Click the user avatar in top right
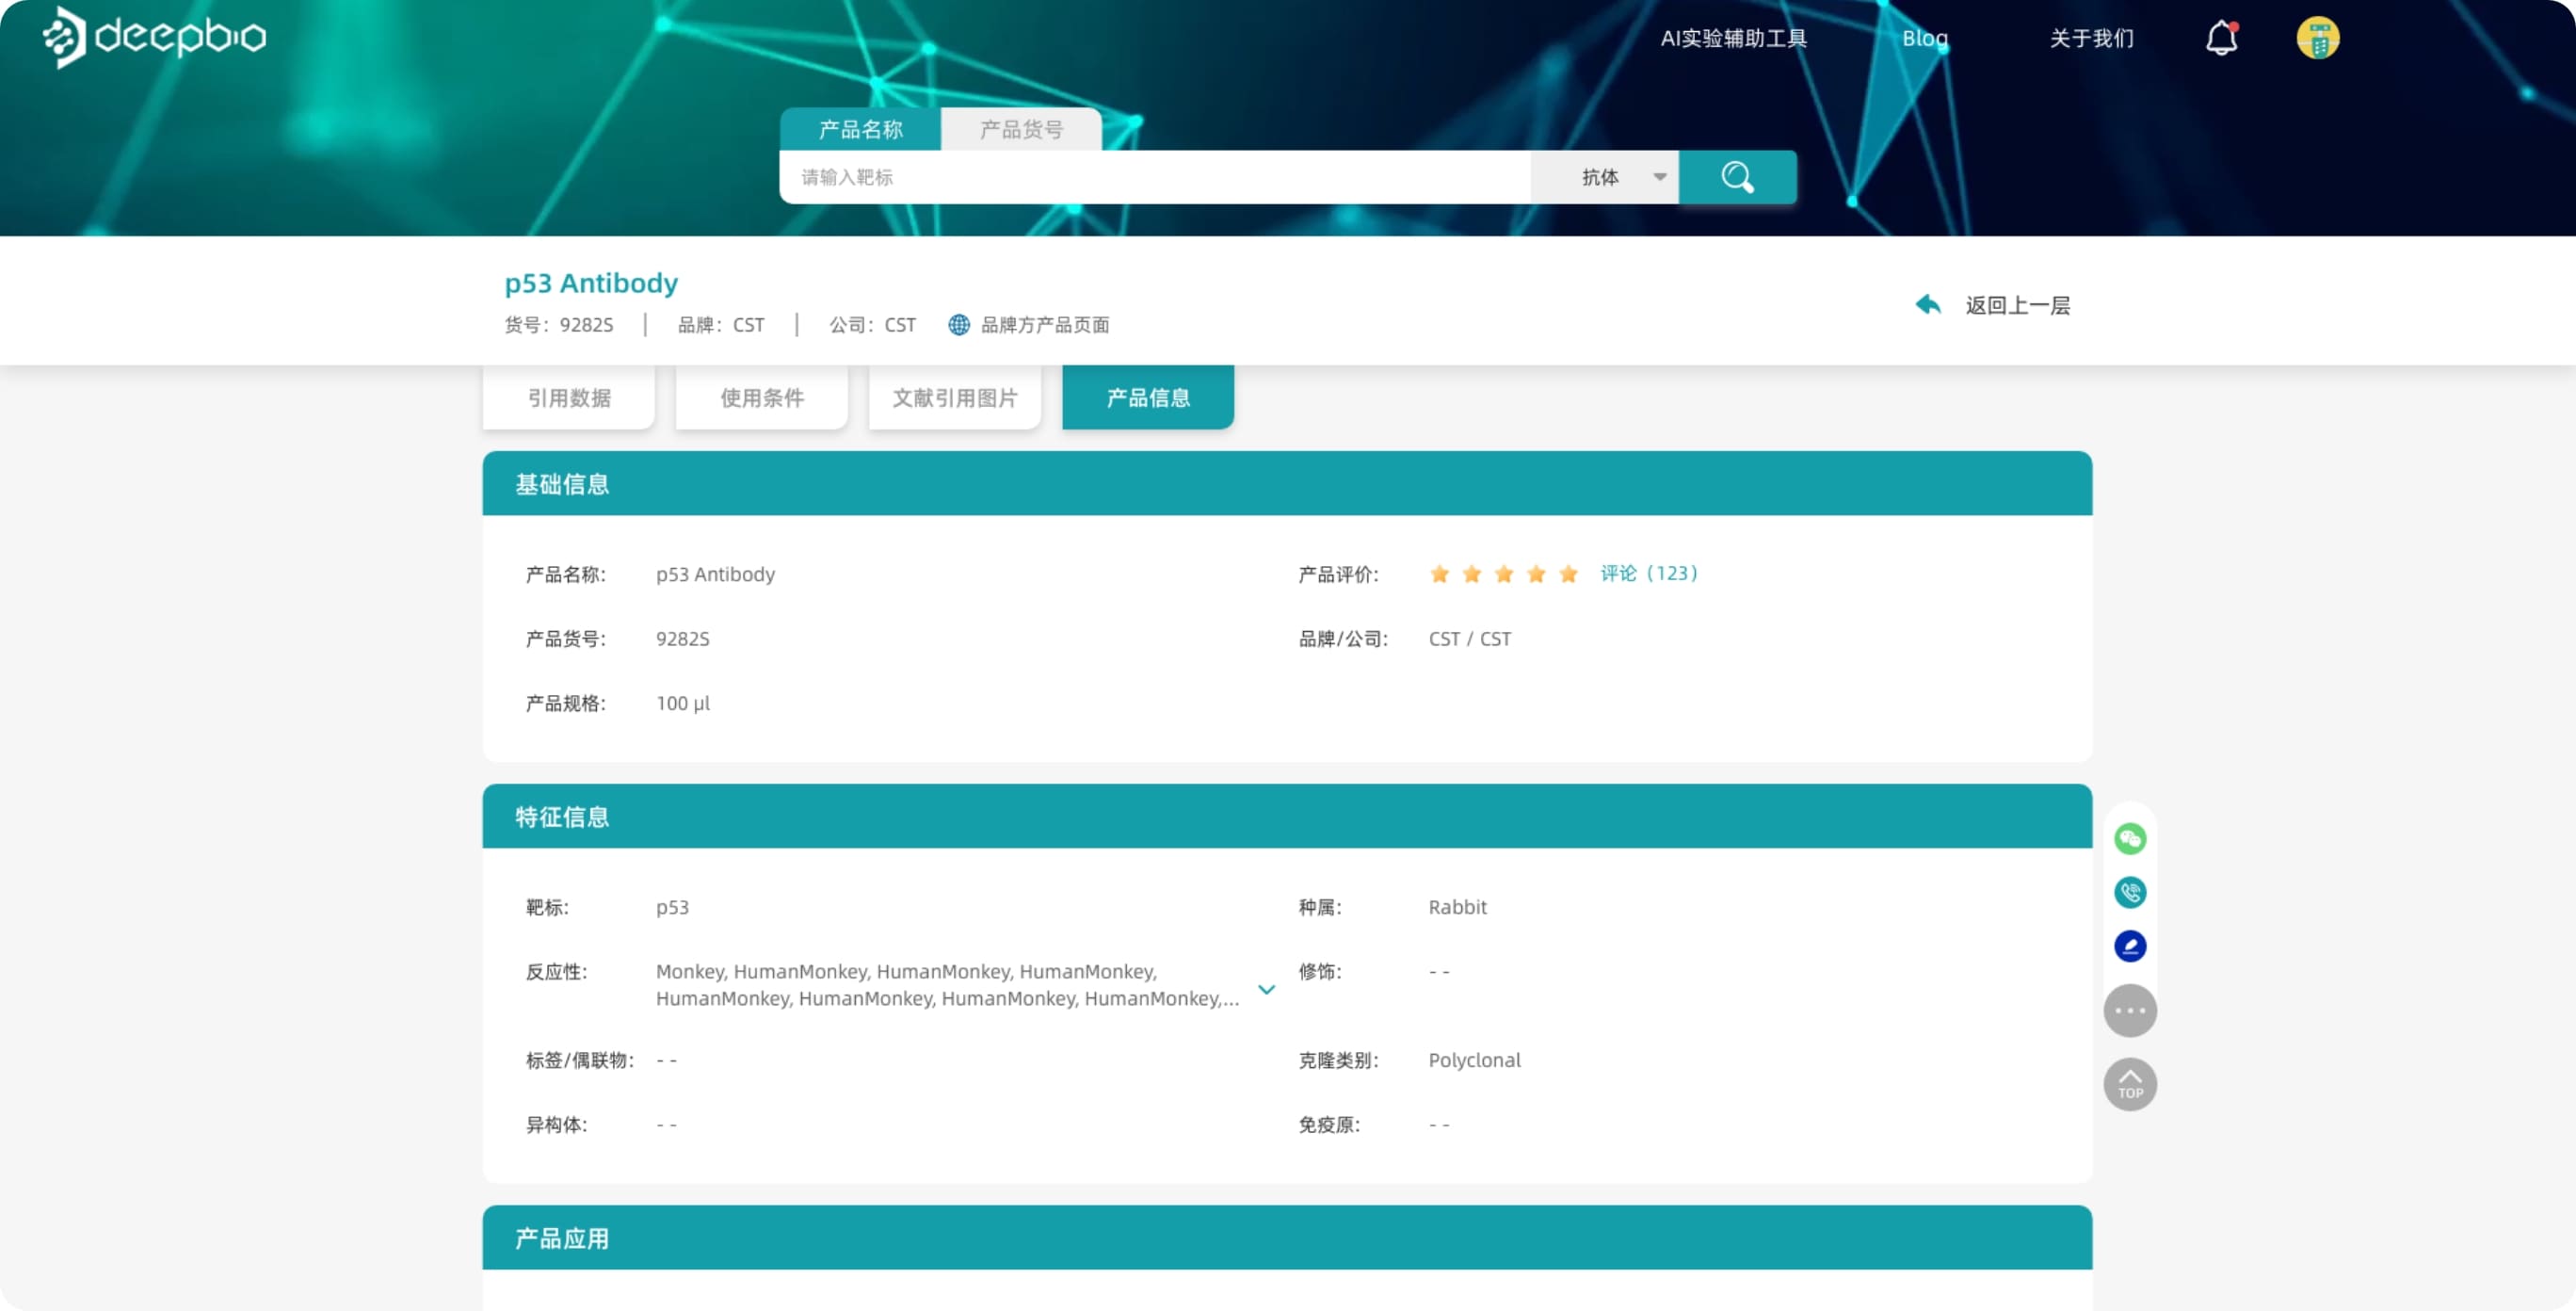2576x1311 pixels. [2319, 37]
